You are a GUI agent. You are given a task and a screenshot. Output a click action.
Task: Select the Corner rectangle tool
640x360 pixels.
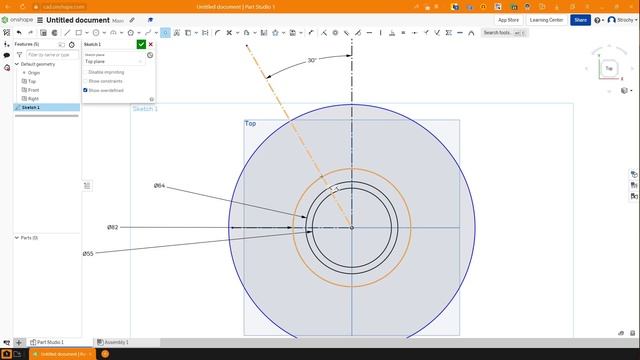(x=79, y=33)
